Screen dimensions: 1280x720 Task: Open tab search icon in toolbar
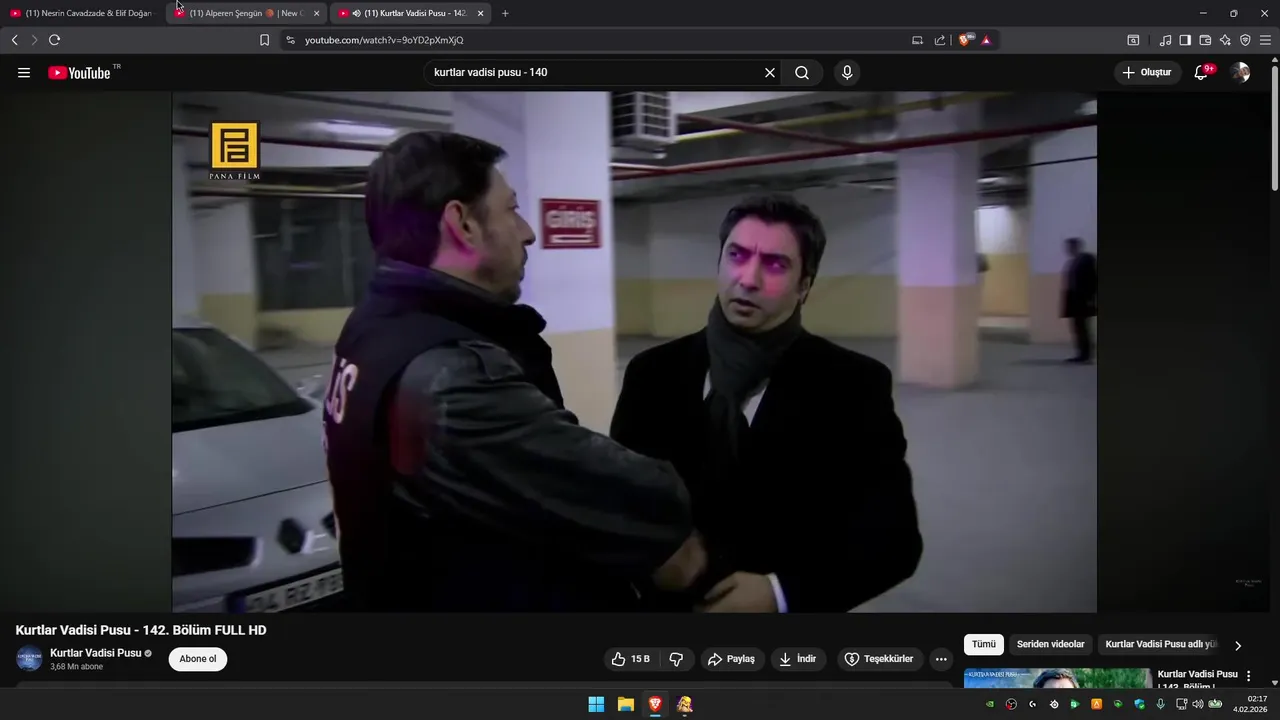[x=1133, y=40]
